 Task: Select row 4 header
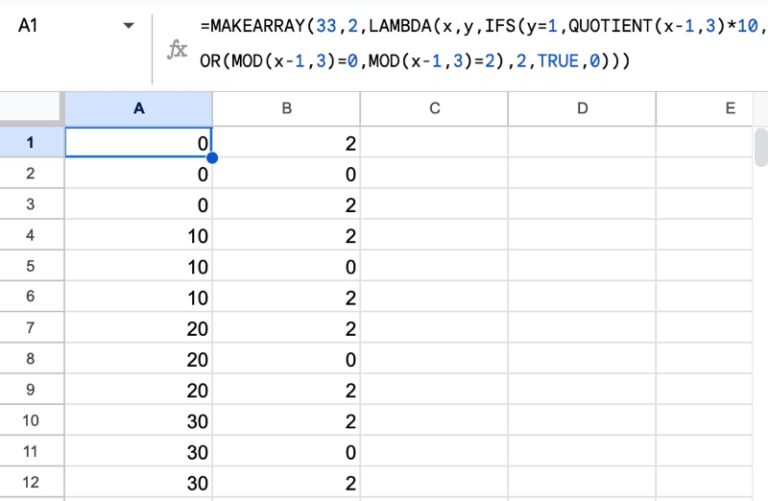30,235
